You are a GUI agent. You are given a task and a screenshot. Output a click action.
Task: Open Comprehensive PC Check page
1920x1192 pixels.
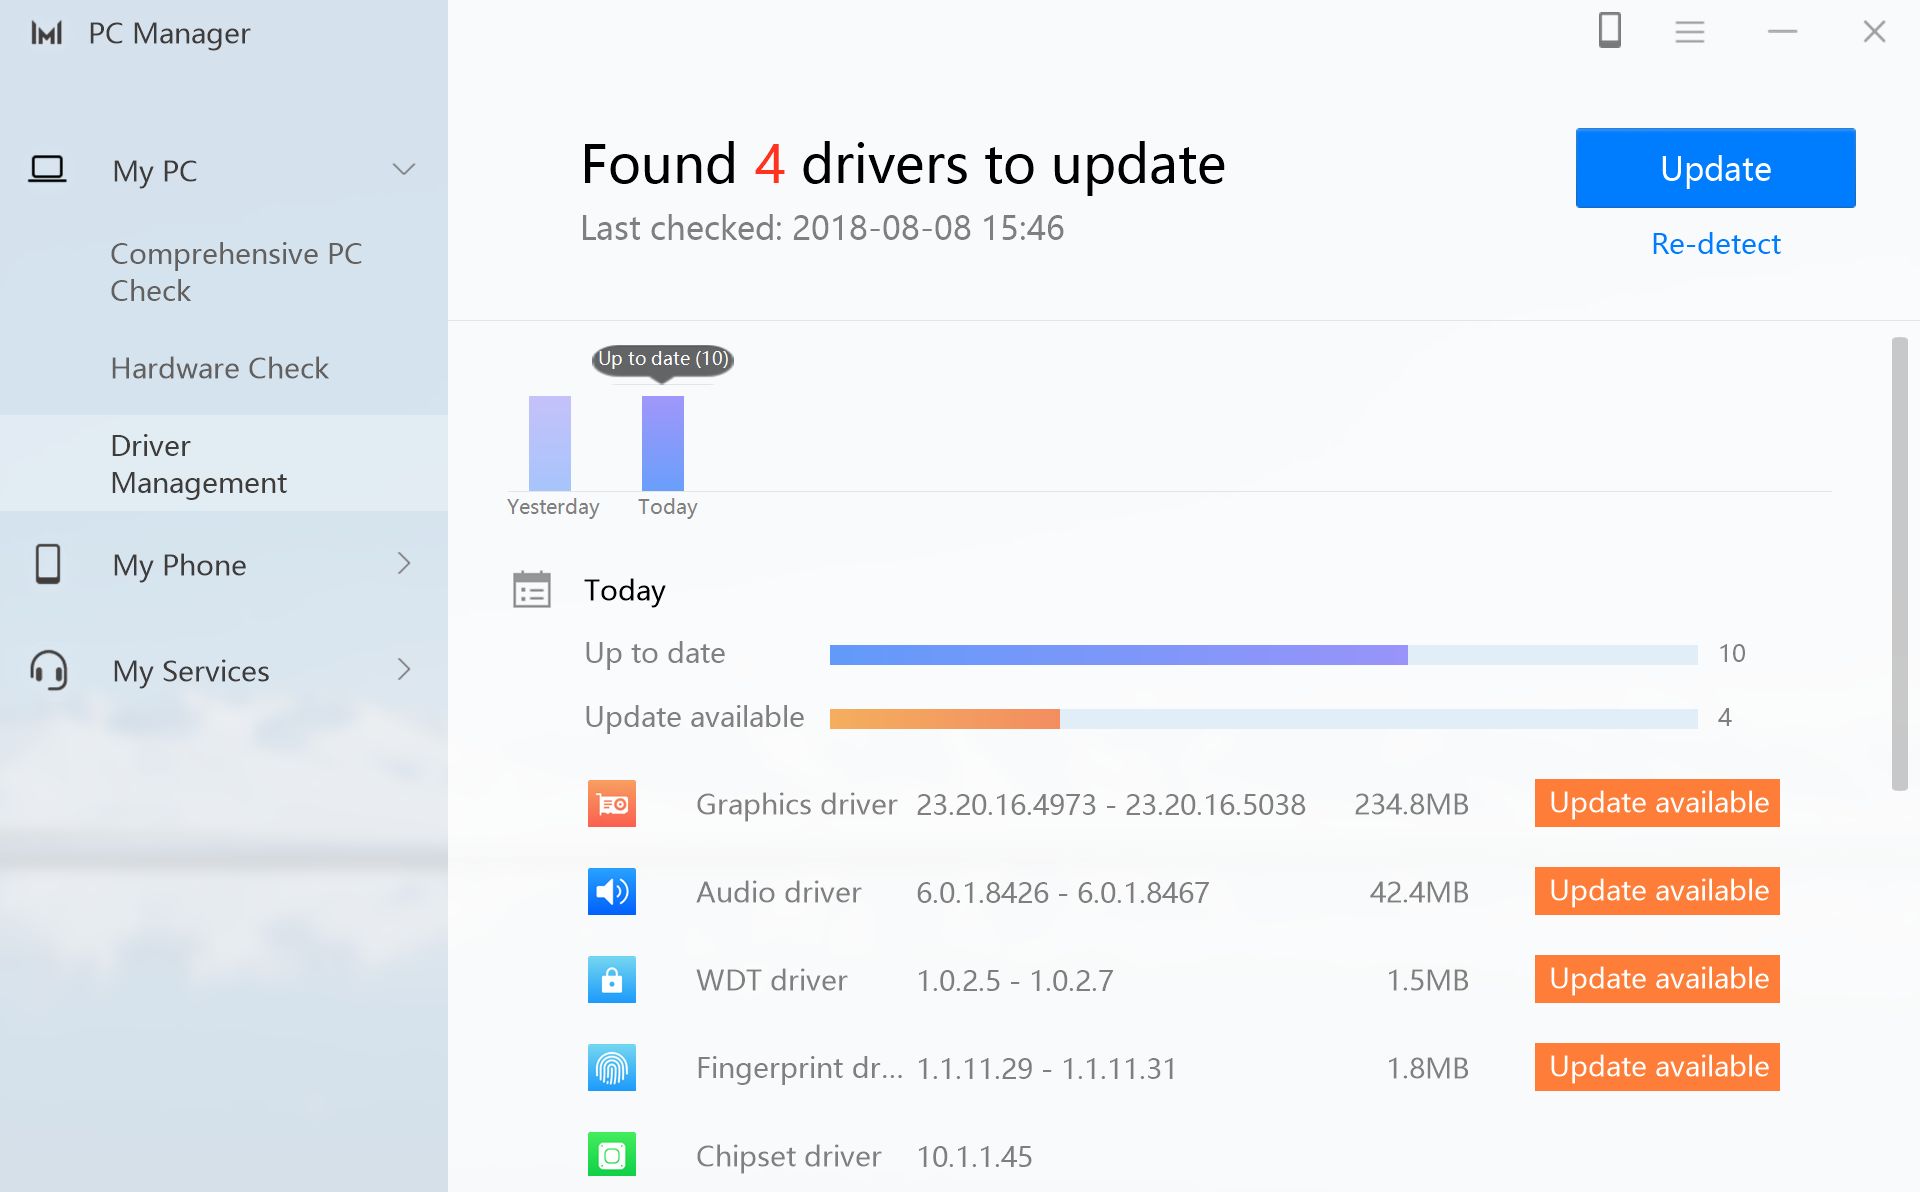click(235, 272)
